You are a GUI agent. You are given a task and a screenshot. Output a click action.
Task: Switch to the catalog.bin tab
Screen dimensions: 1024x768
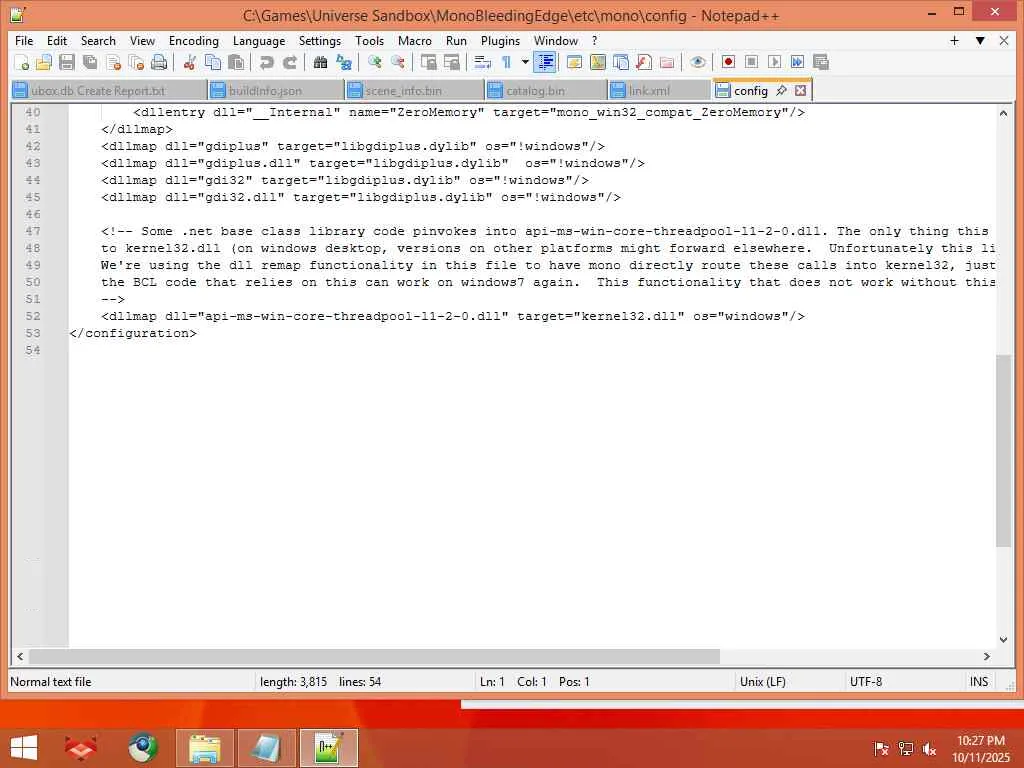pyautogui.click(x=545, y=91)
